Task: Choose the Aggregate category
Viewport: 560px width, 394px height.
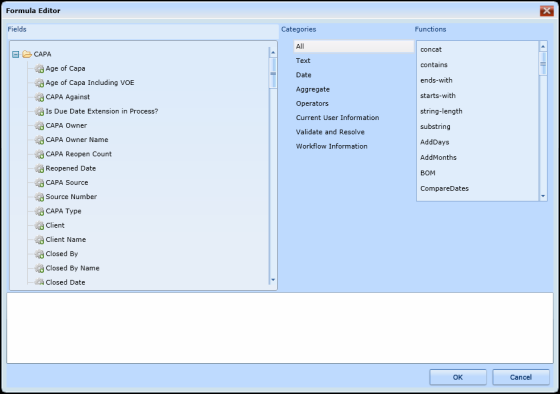Action: coord(312,89)
